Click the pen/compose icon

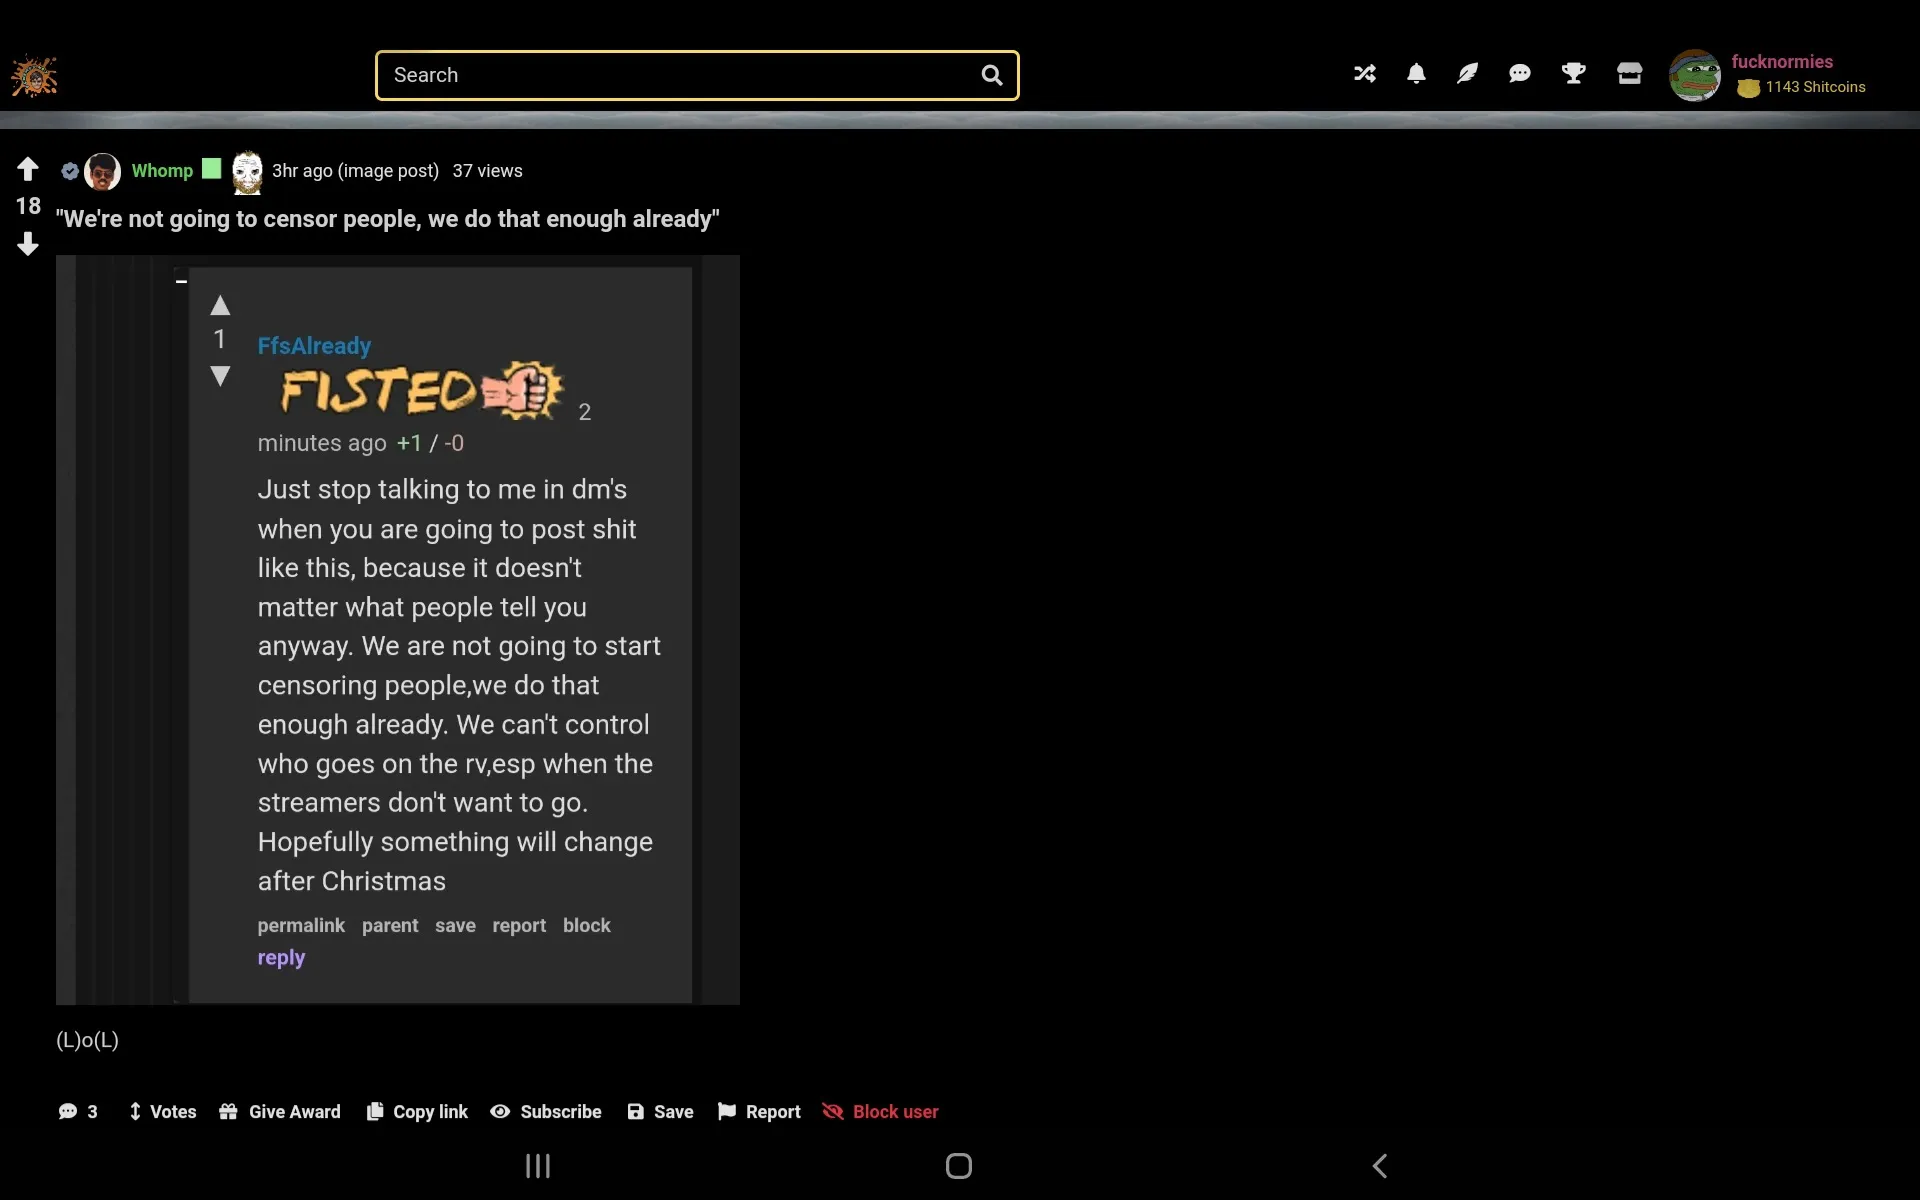pyautogui.click(x=1468, y=73)
